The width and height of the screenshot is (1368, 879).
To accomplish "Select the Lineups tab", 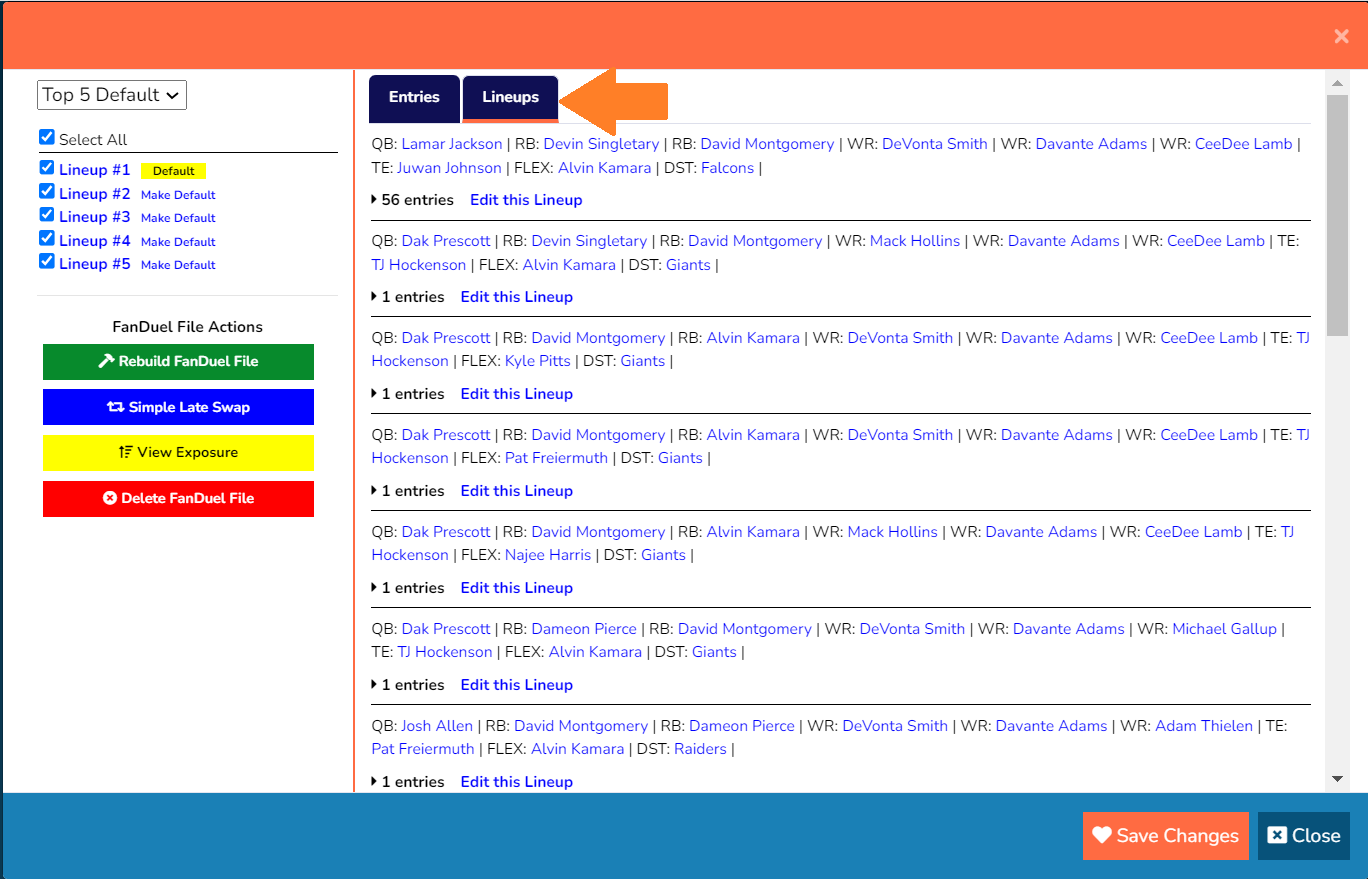I will pyautogui.click(x=510, y=98).
